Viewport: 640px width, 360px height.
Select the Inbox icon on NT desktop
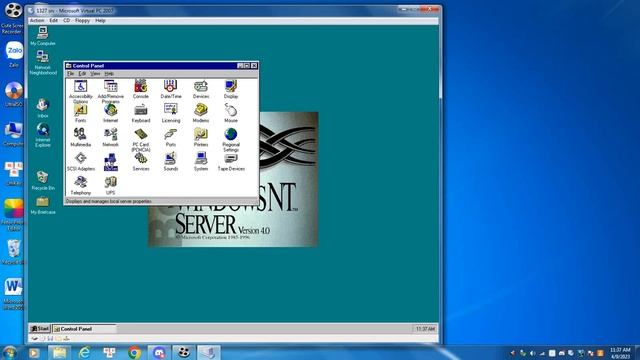coord(42,108)
